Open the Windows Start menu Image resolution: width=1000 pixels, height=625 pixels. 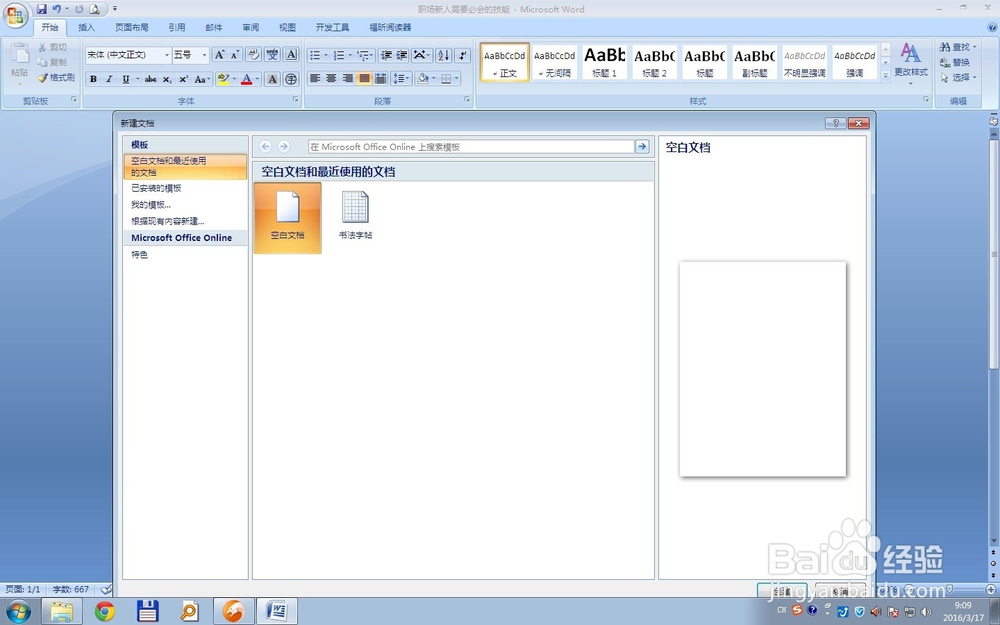coord(18,611)
